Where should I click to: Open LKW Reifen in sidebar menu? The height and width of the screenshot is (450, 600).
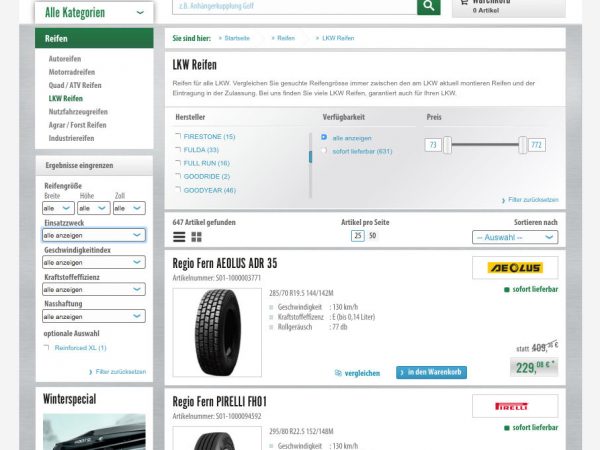click(65, 98)
